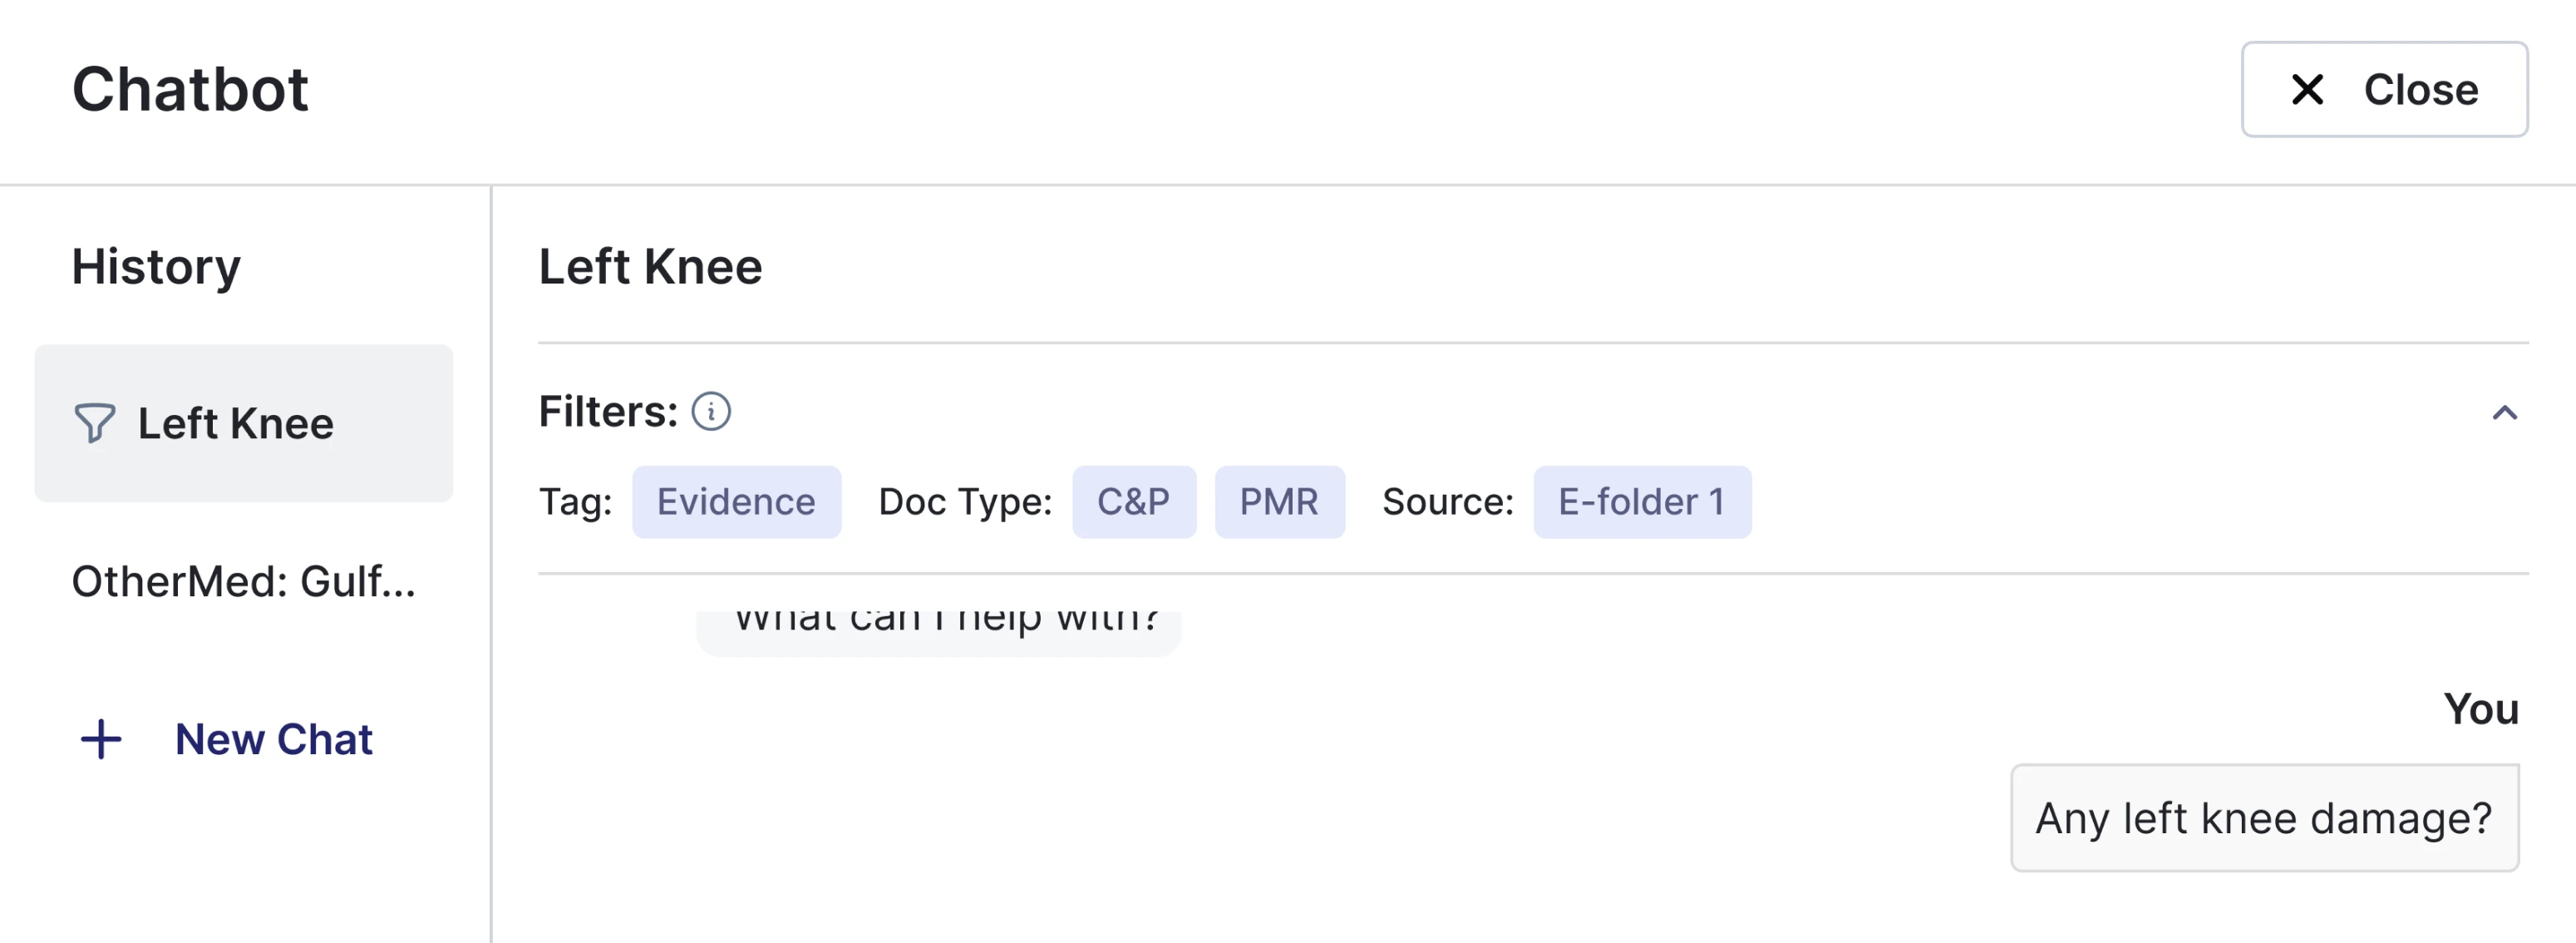Remove the Evidence tag filter chip
2576x943 pixels.
pyautogui.click(x=736, y=502)
